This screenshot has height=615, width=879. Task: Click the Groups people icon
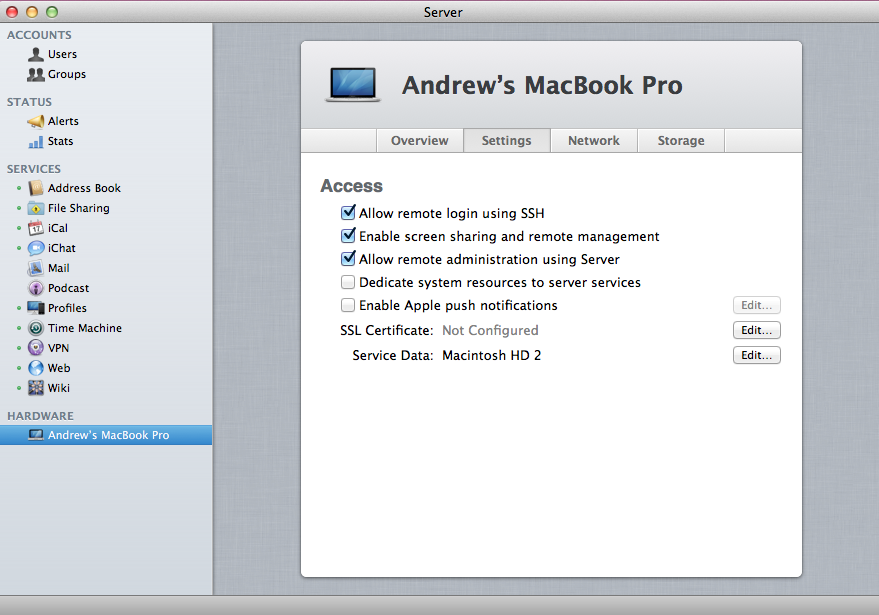(36, 74)
